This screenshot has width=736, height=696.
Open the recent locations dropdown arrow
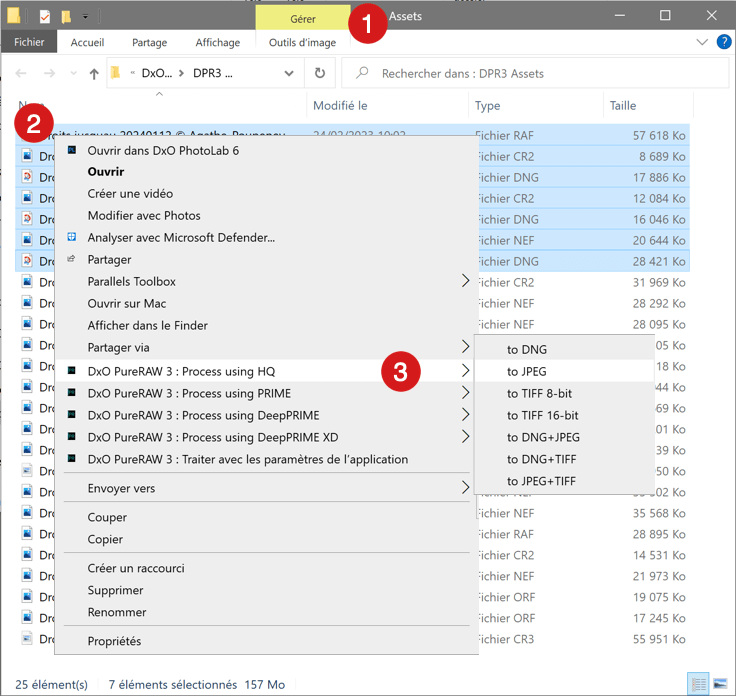[73, 73]
